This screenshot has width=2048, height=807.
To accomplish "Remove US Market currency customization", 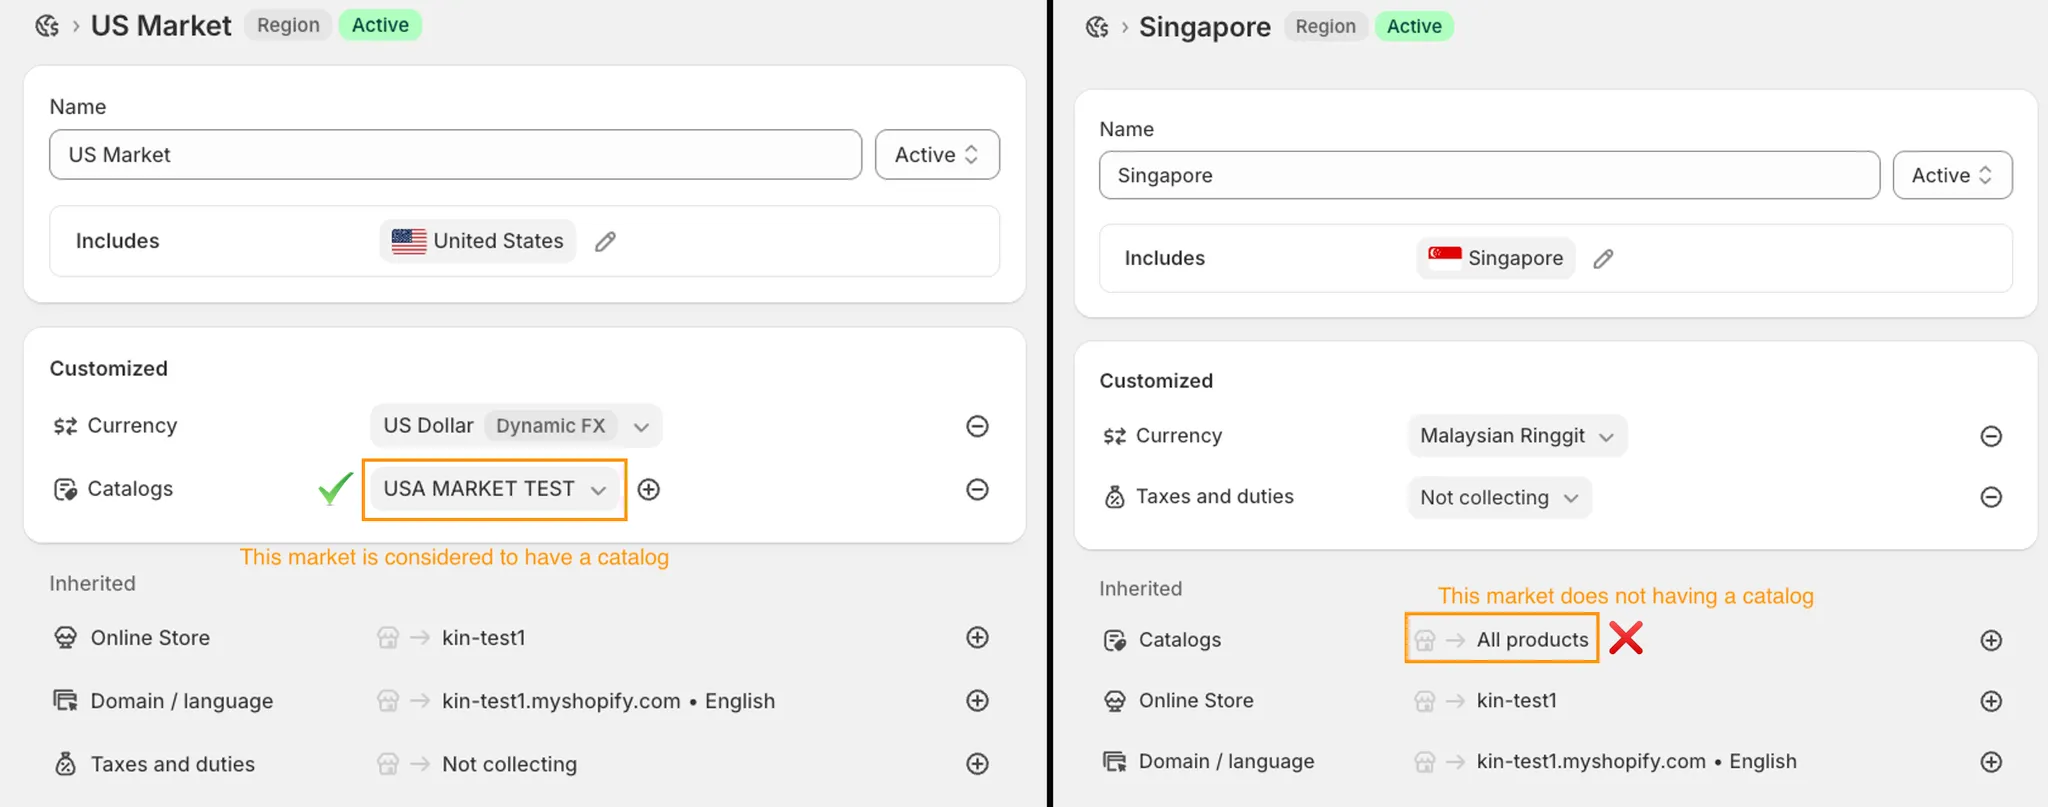I will coord(977,426).
